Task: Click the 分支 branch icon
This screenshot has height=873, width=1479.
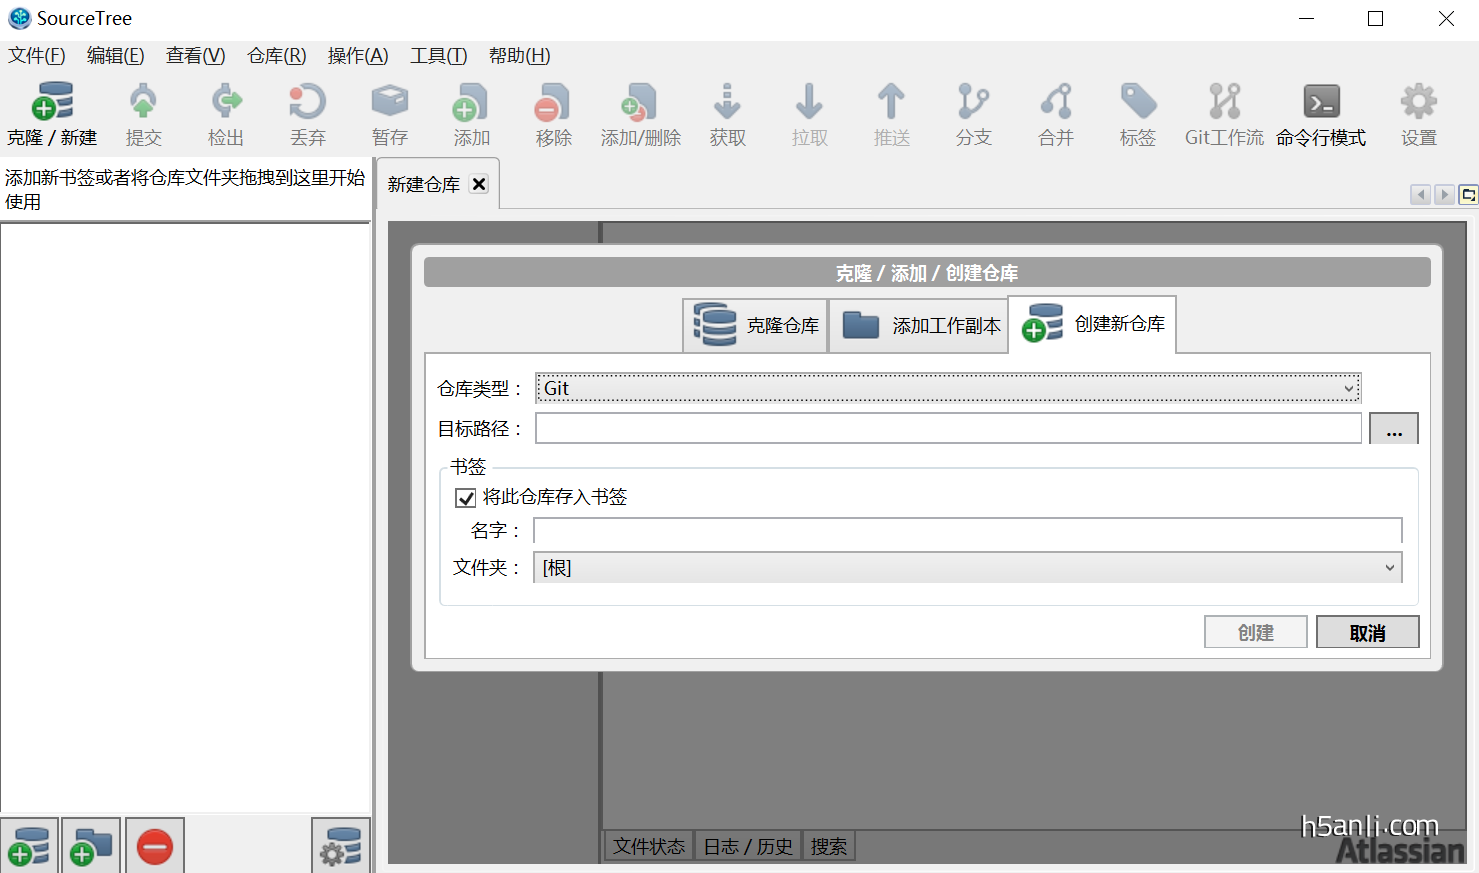Action: tap(973, 101)
